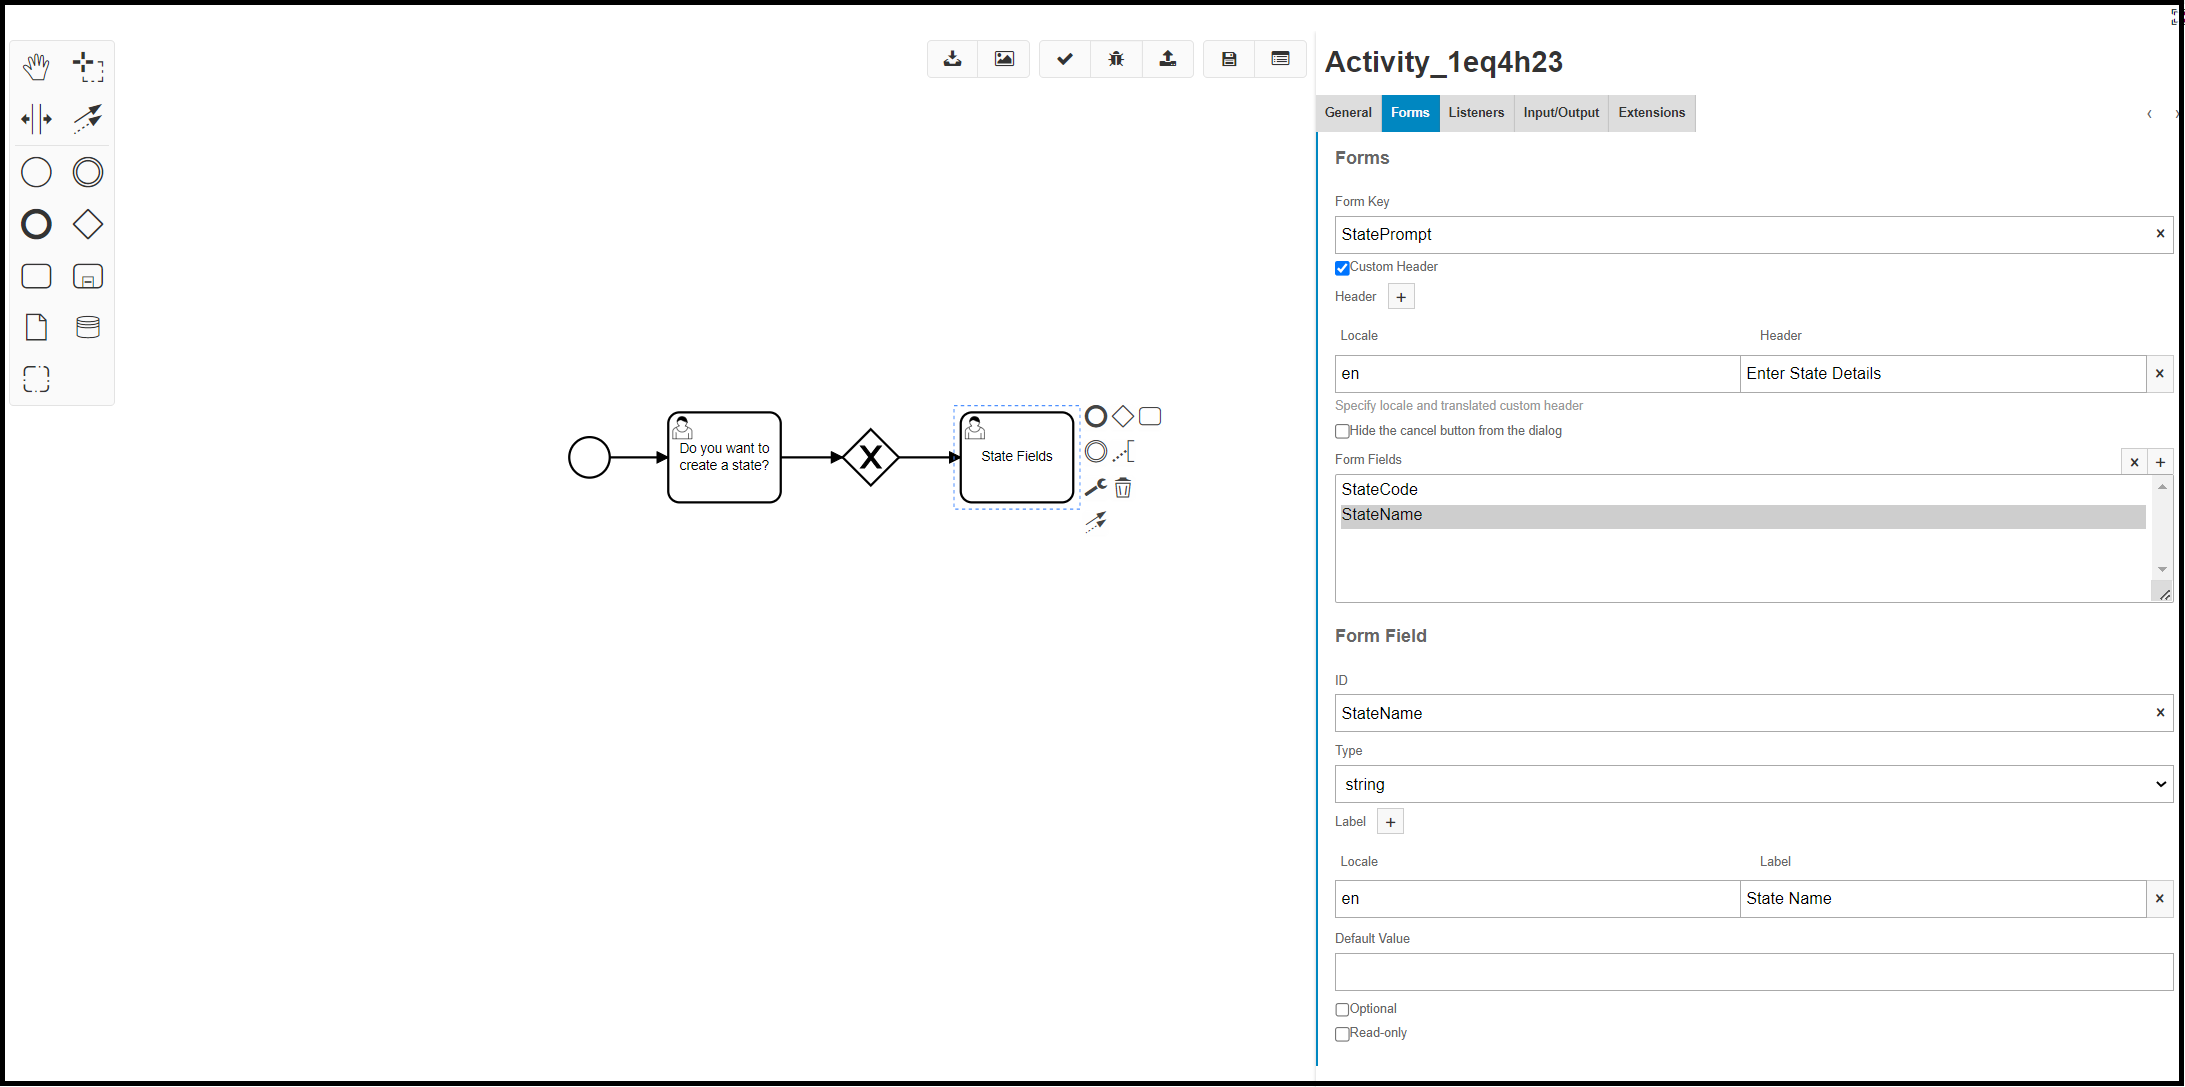Image resolution: width=2185 pixels, height=1087 pixels.
Task: Select the global connect tool
Action: coord(88,119)
